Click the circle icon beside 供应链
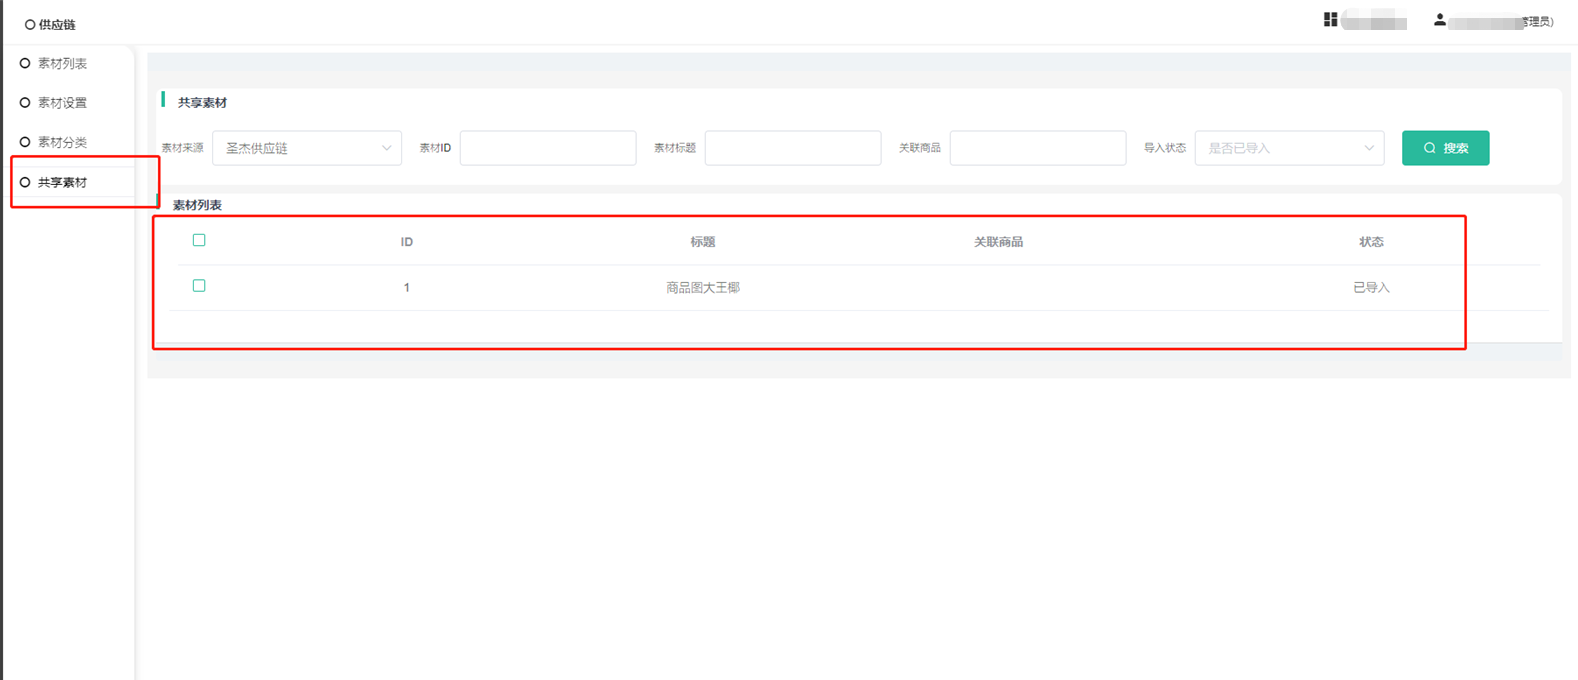1578x680 pixels. (30, 25)
